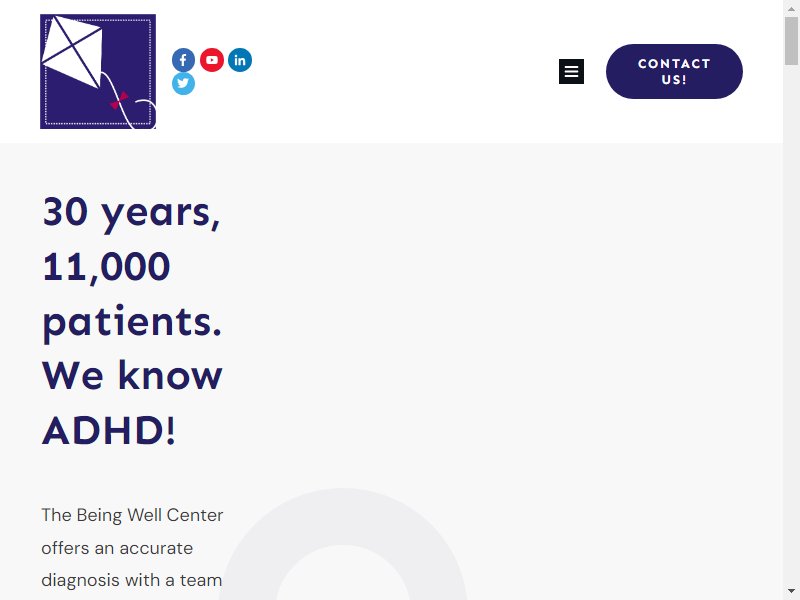
Task: Click the empty scrollbar track below thumb
Action: coord(791,327)
